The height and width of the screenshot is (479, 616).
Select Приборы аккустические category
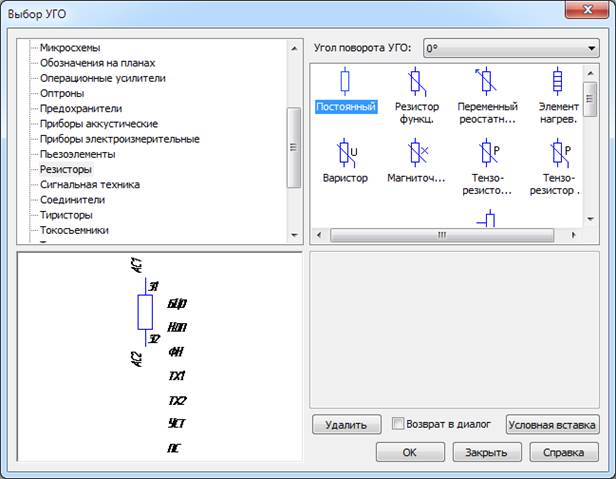coord(99,124)
